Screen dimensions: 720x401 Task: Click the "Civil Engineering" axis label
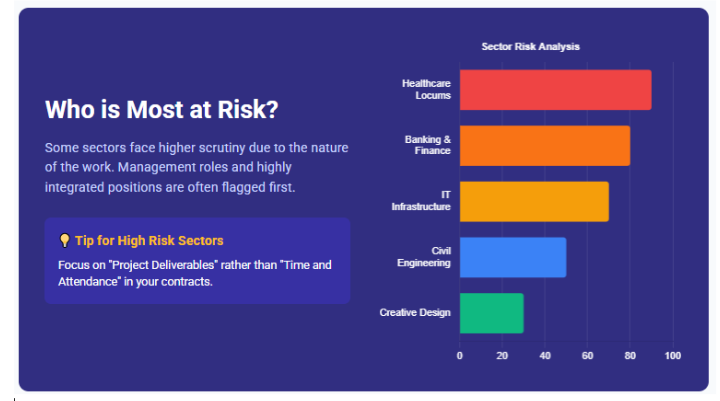click(x=426, y=257)
